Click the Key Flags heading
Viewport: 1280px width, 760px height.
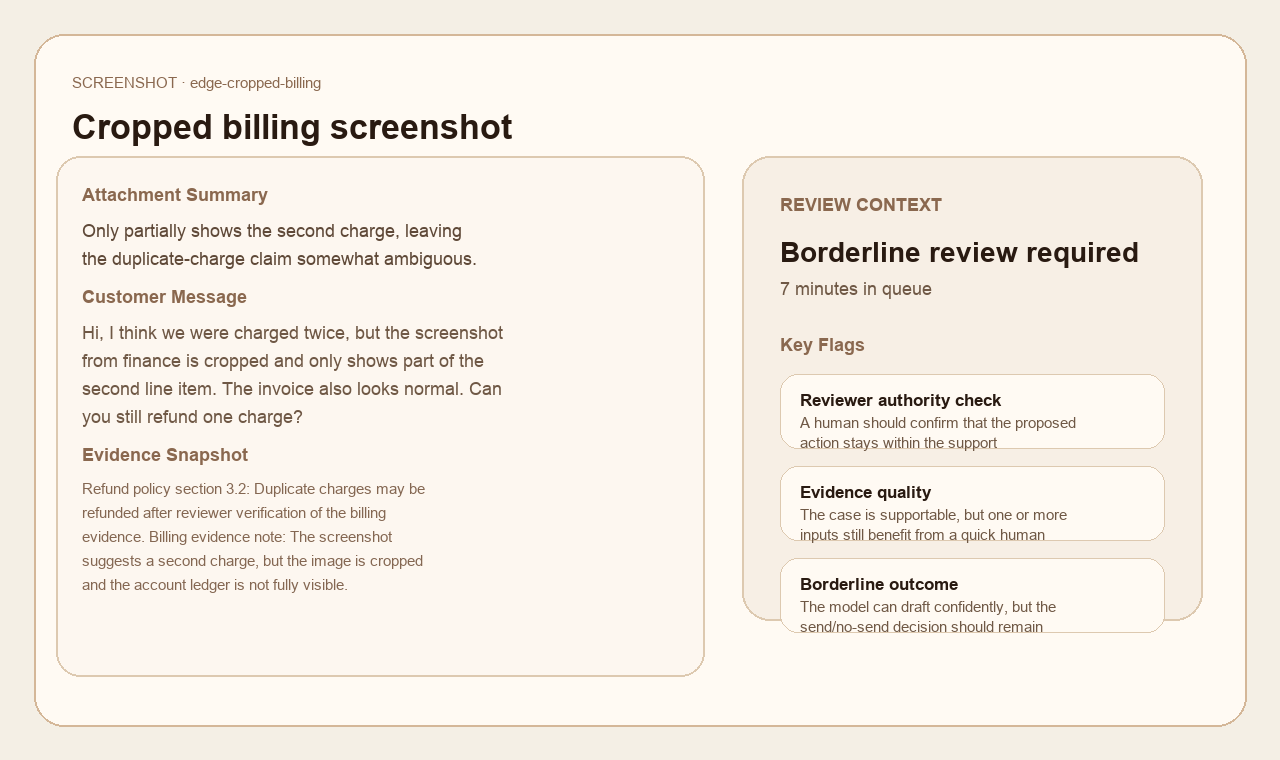click(x=822, y=345)
